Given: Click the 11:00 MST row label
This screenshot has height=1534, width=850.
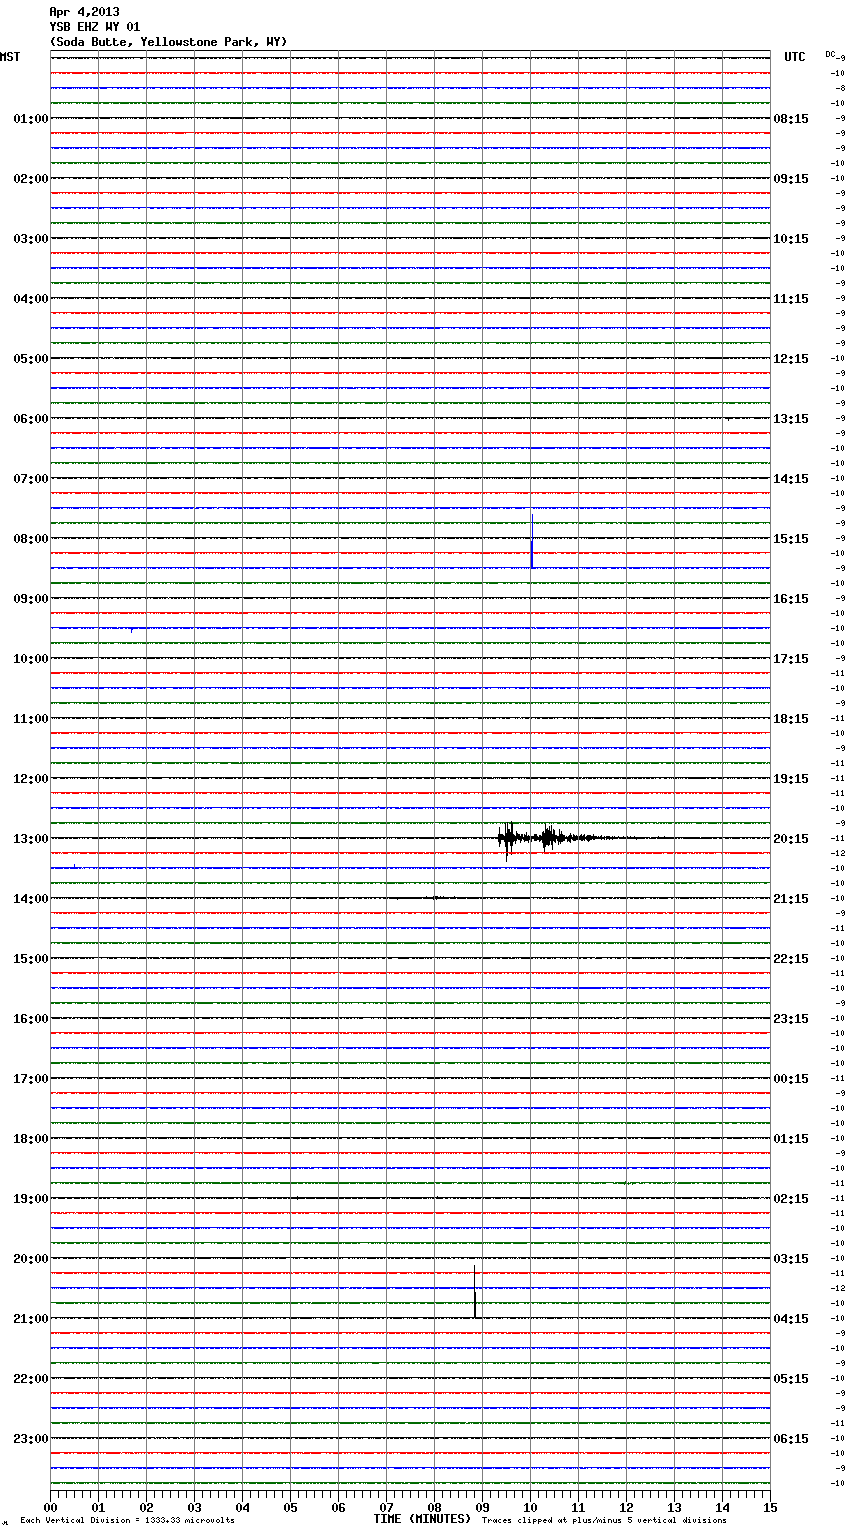Looking at the screenshot, I should coord(30,719).
